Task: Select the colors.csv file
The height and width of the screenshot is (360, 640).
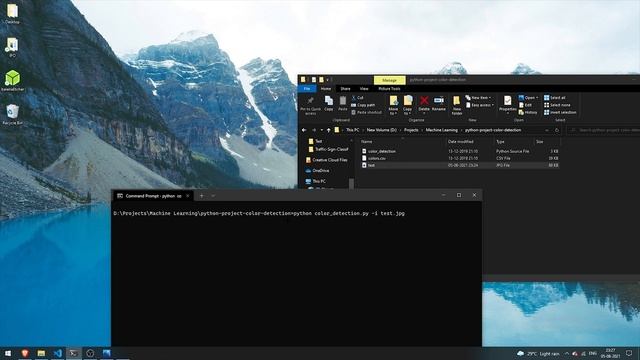Action: [x=460, y=158]
